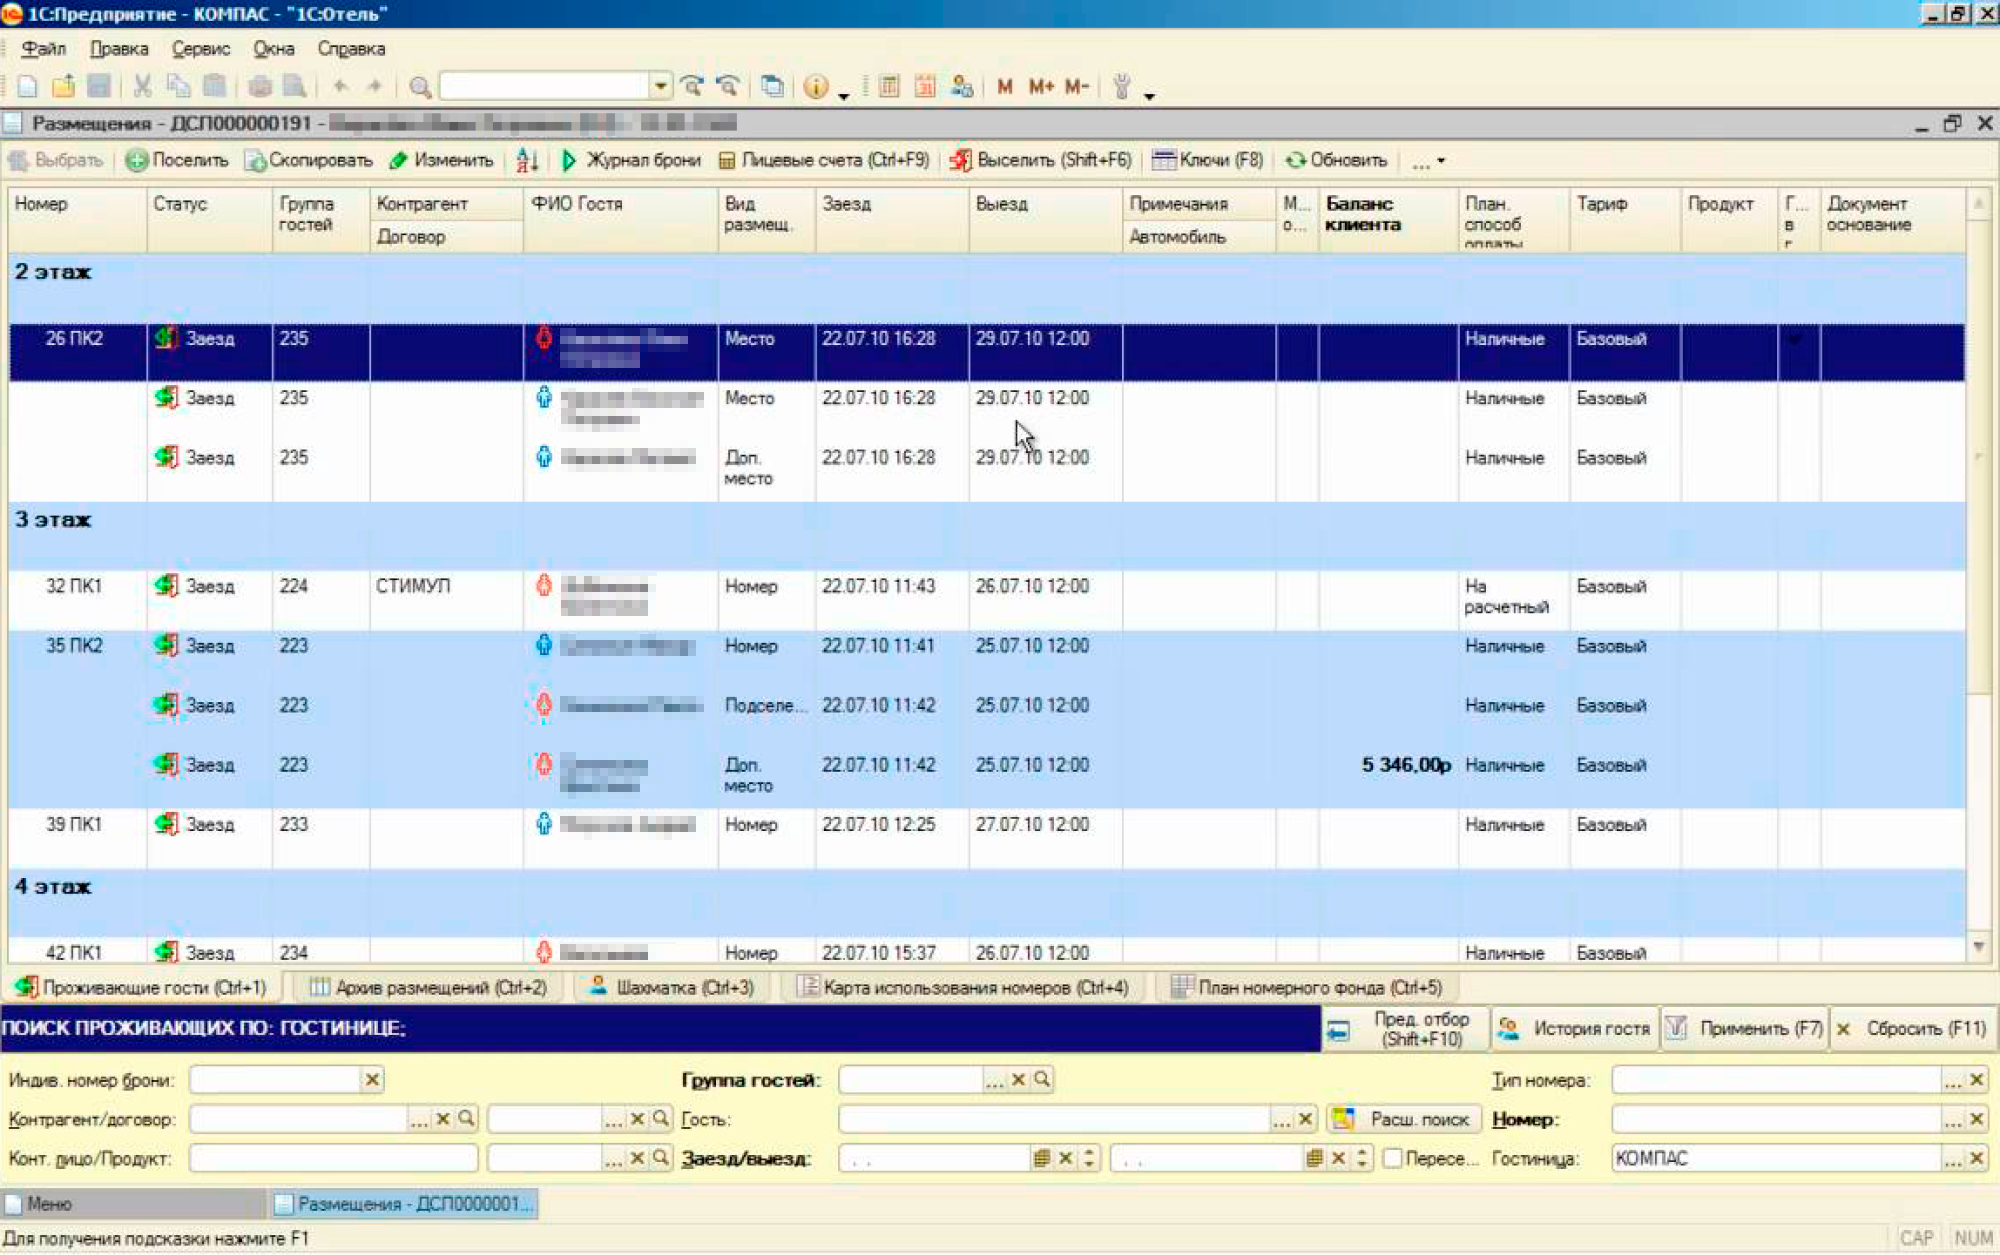Switch to Архив размещений (Ctrl+2) tab
Image resolution: width=2000 pixels, height=1255 pixels.
click(x=428, y=988)
